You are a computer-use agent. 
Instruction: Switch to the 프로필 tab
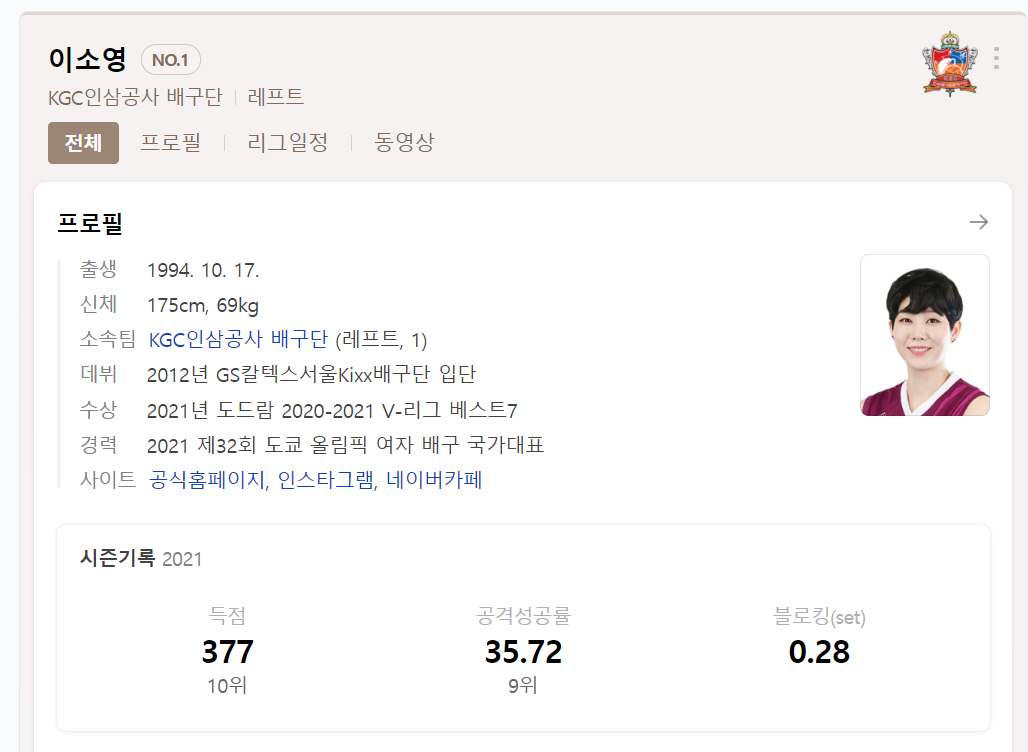[170, 142]
